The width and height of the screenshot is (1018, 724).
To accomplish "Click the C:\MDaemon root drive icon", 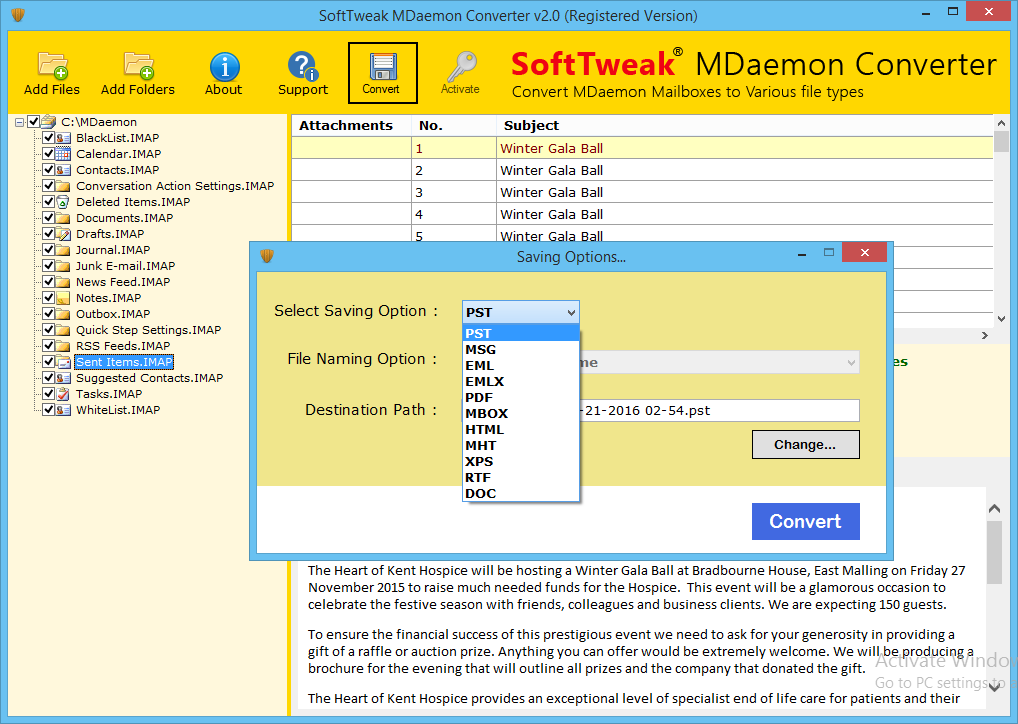I will tap(49, 121).
